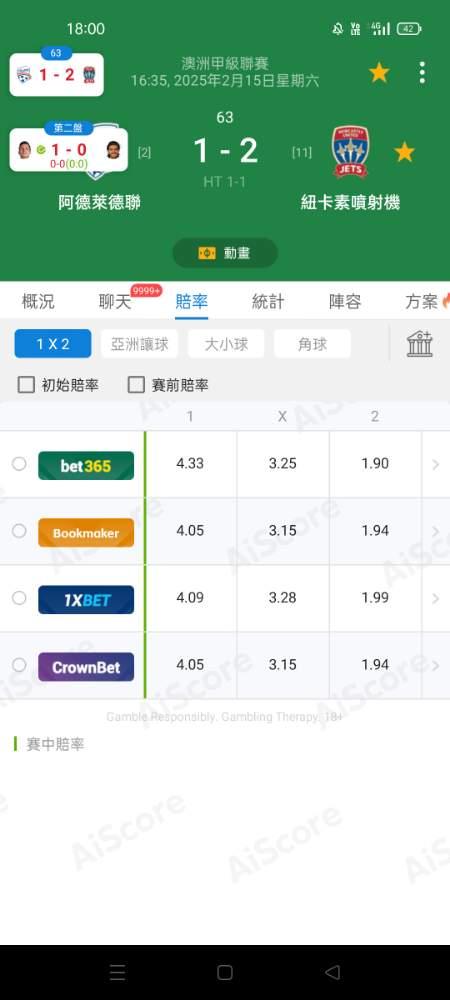Switch to the 陣容 lineup tab

pyautogui.click(x=345, y=302)
